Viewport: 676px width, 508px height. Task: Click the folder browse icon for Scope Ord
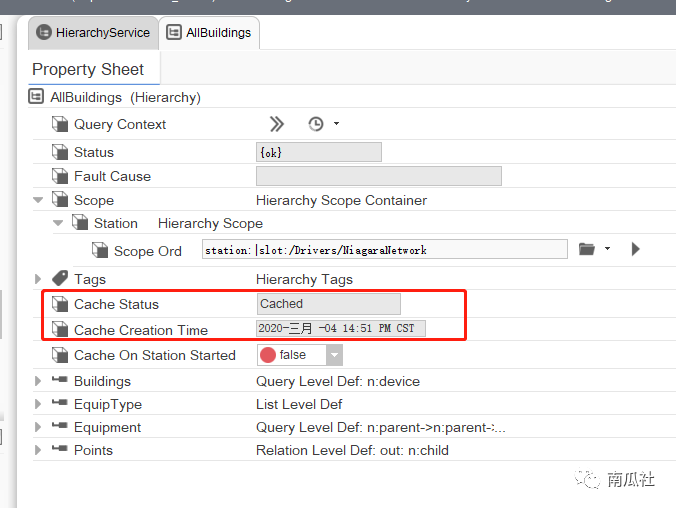pos(587,249)
